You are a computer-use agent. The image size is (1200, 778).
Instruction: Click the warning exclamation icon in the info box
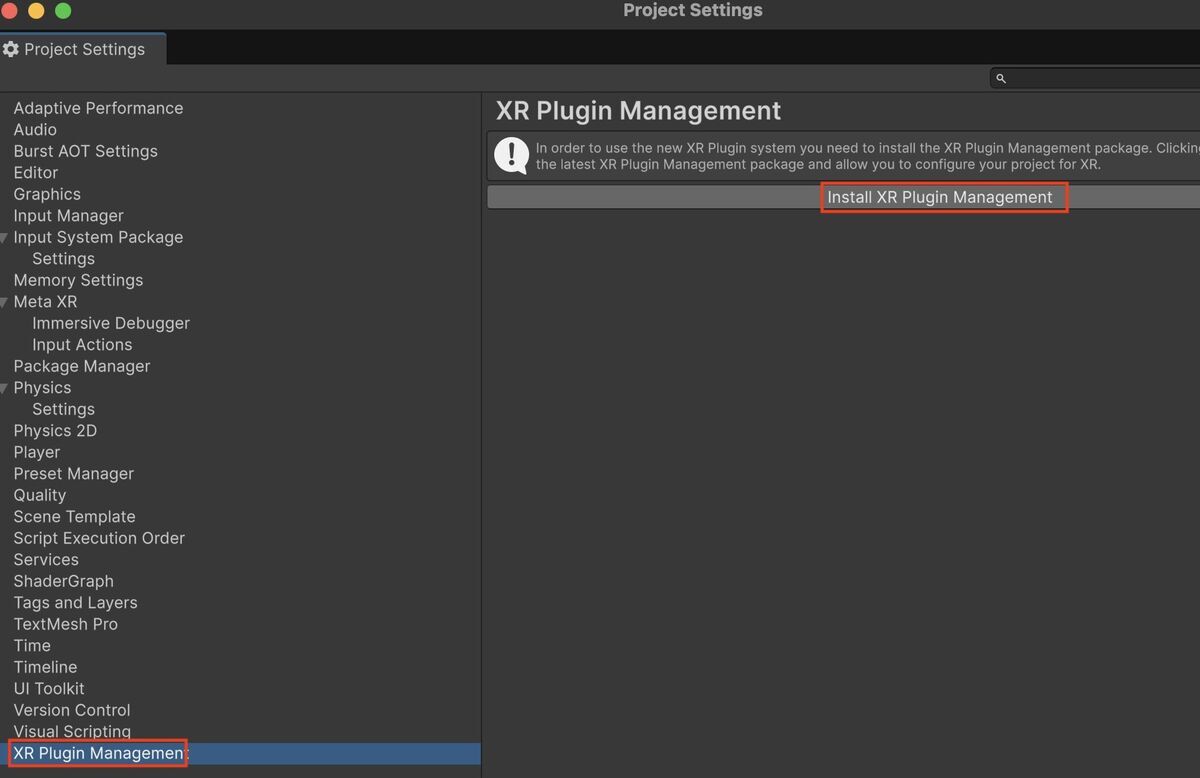[x=512, y=155]
